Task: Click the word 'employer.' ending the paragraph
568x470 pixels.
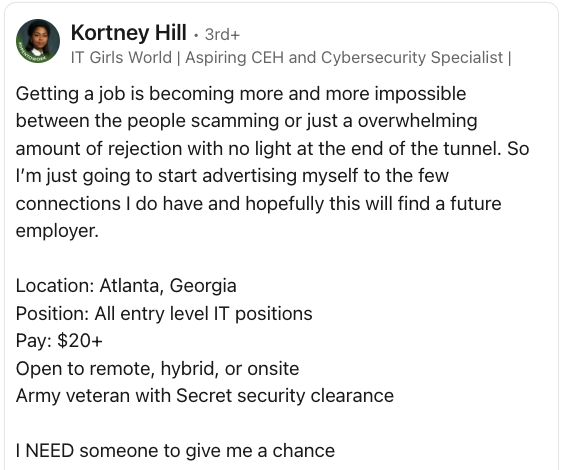Action: [x=57, y=231]
